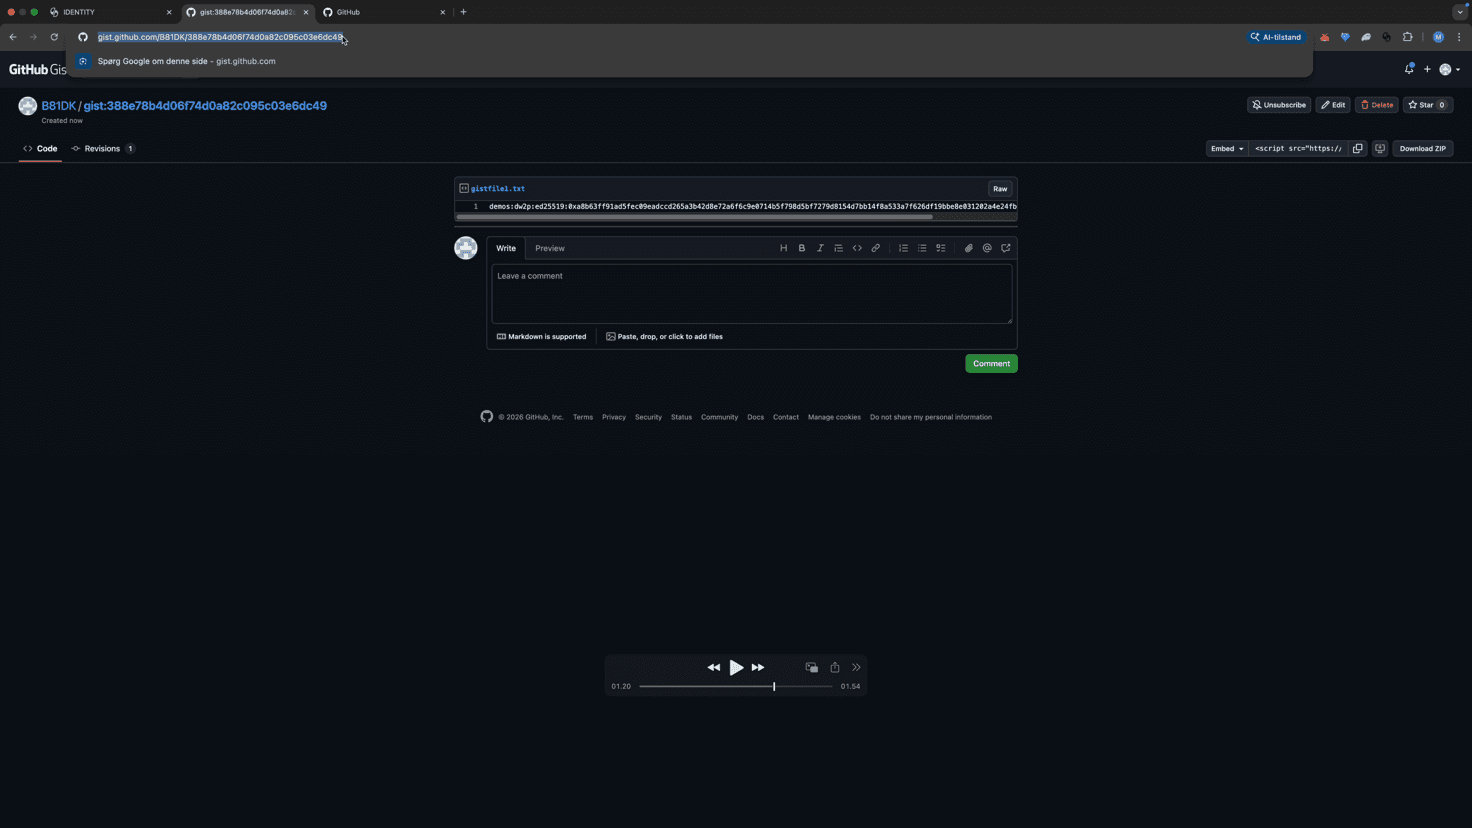
Task: Expand the browser extensions puzzle menu
Action: point(1407,37)
